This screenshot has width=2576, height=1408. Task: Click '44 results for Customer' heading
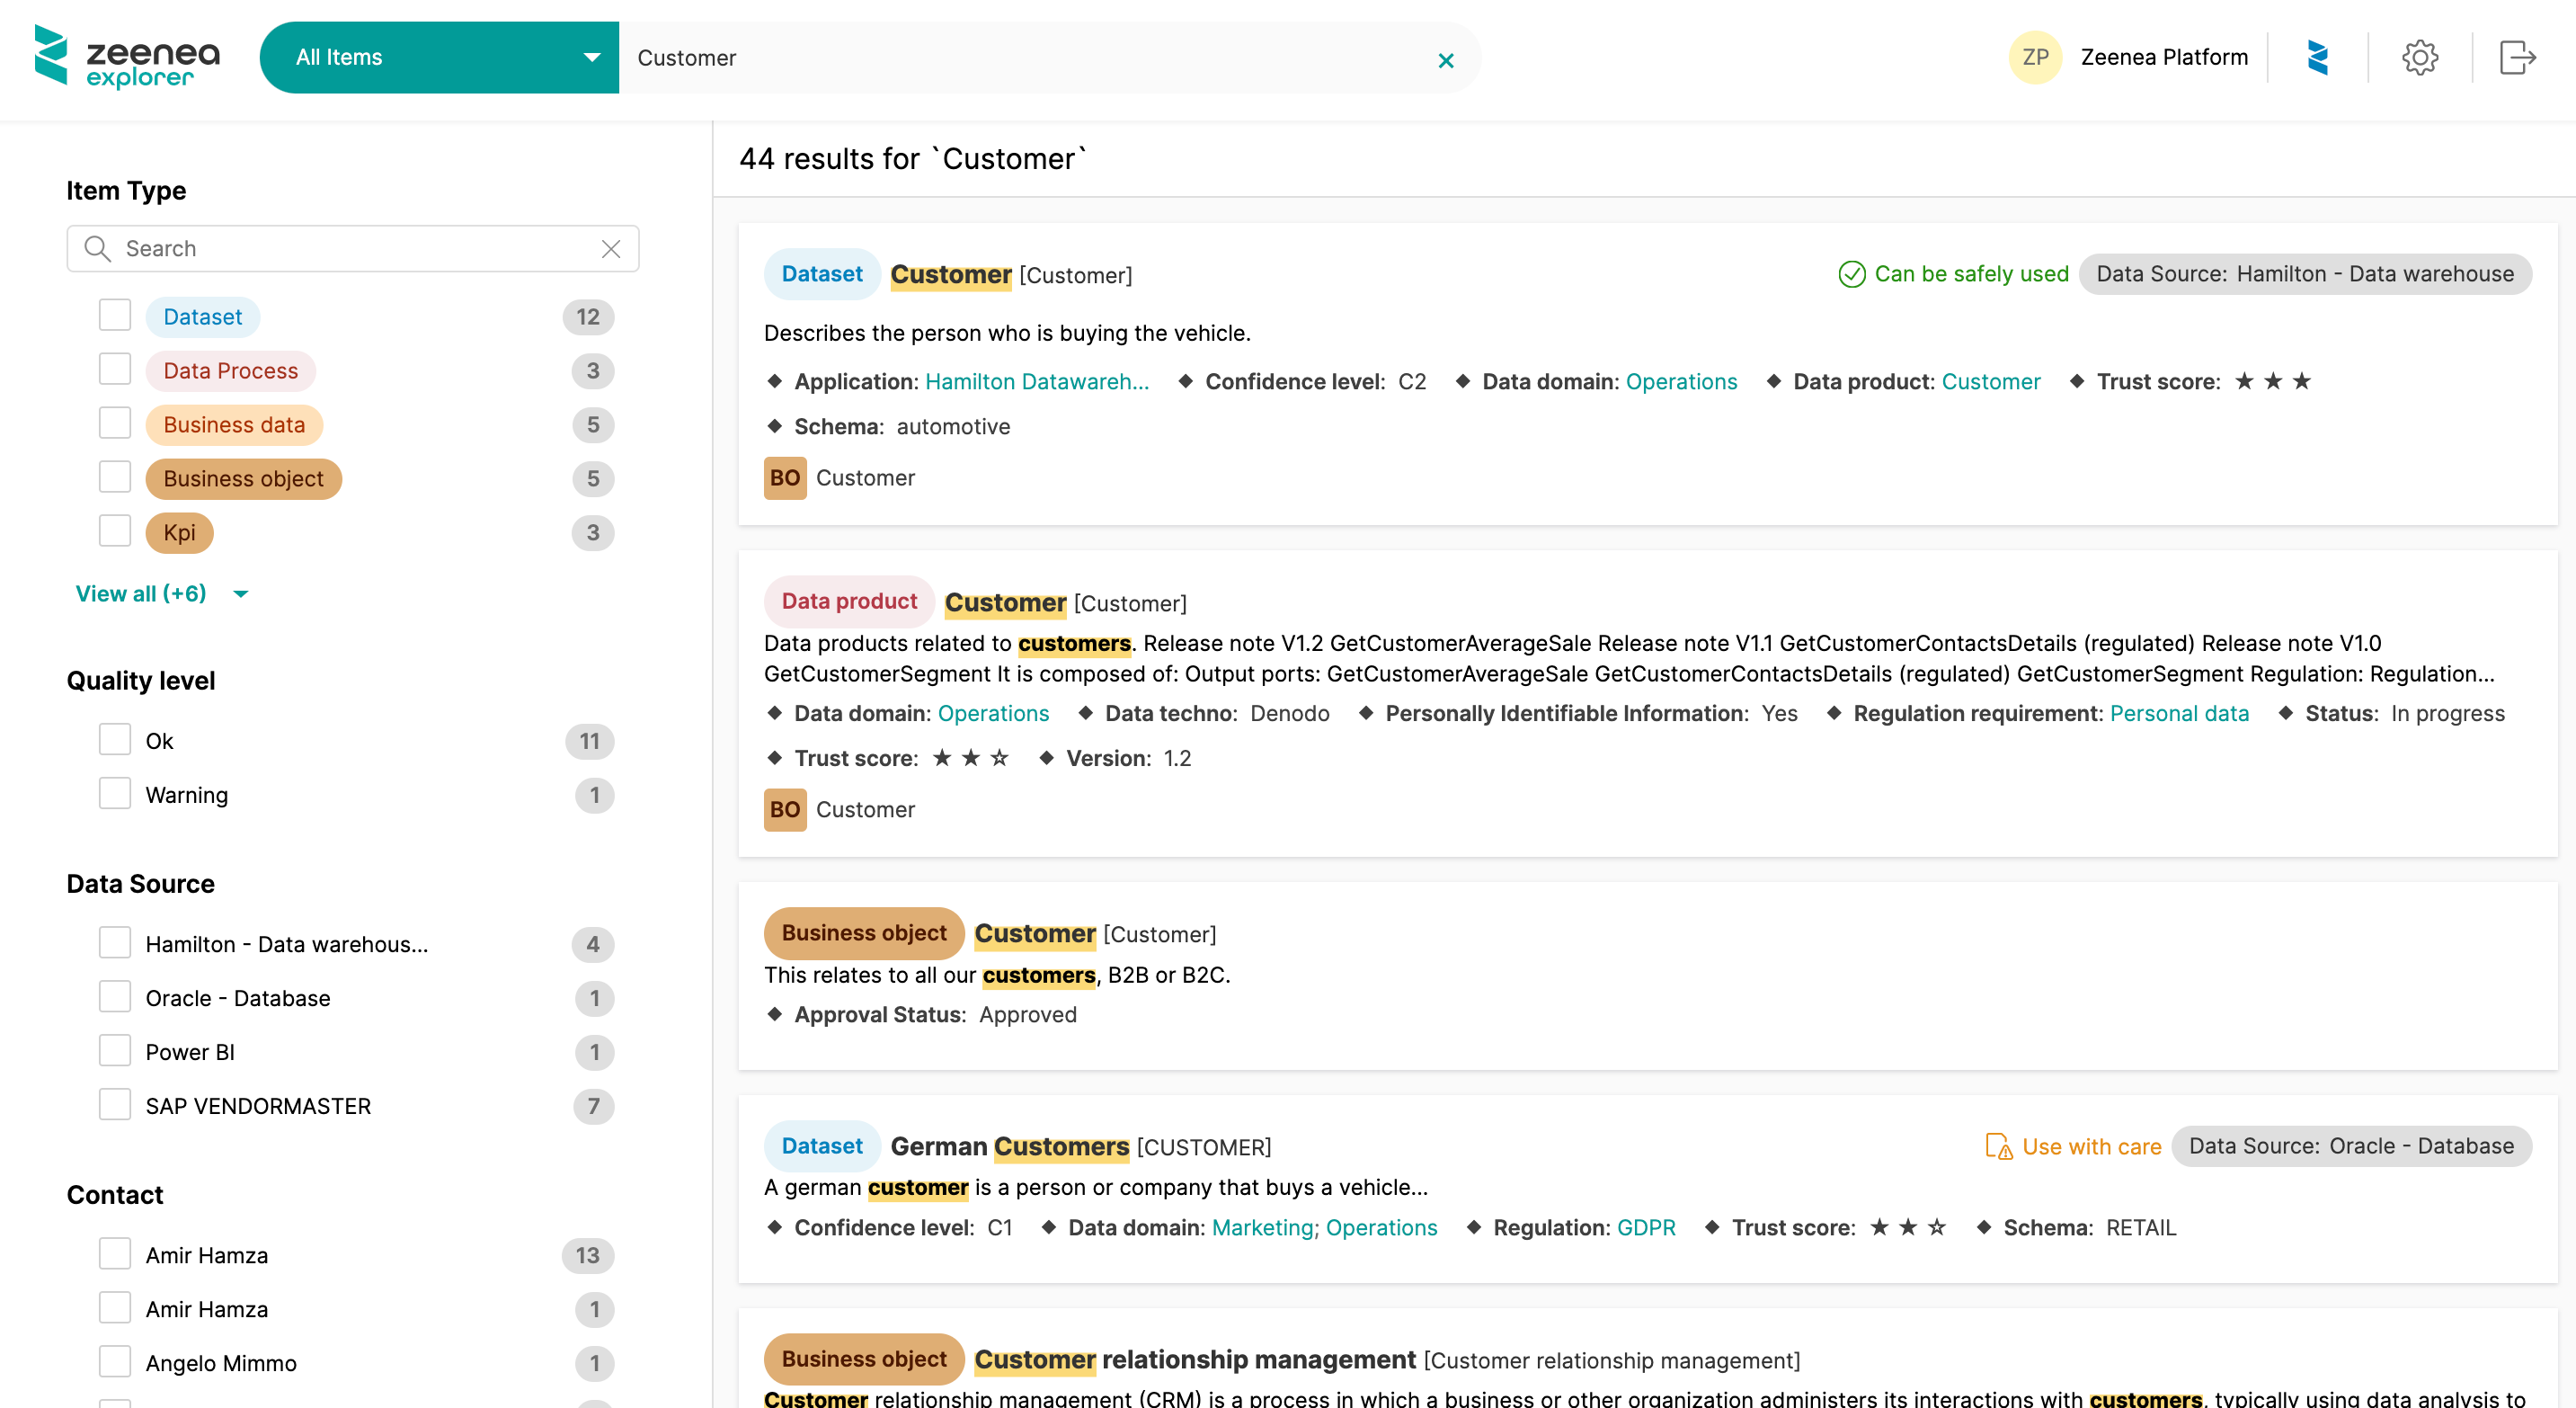click(912, 159)
